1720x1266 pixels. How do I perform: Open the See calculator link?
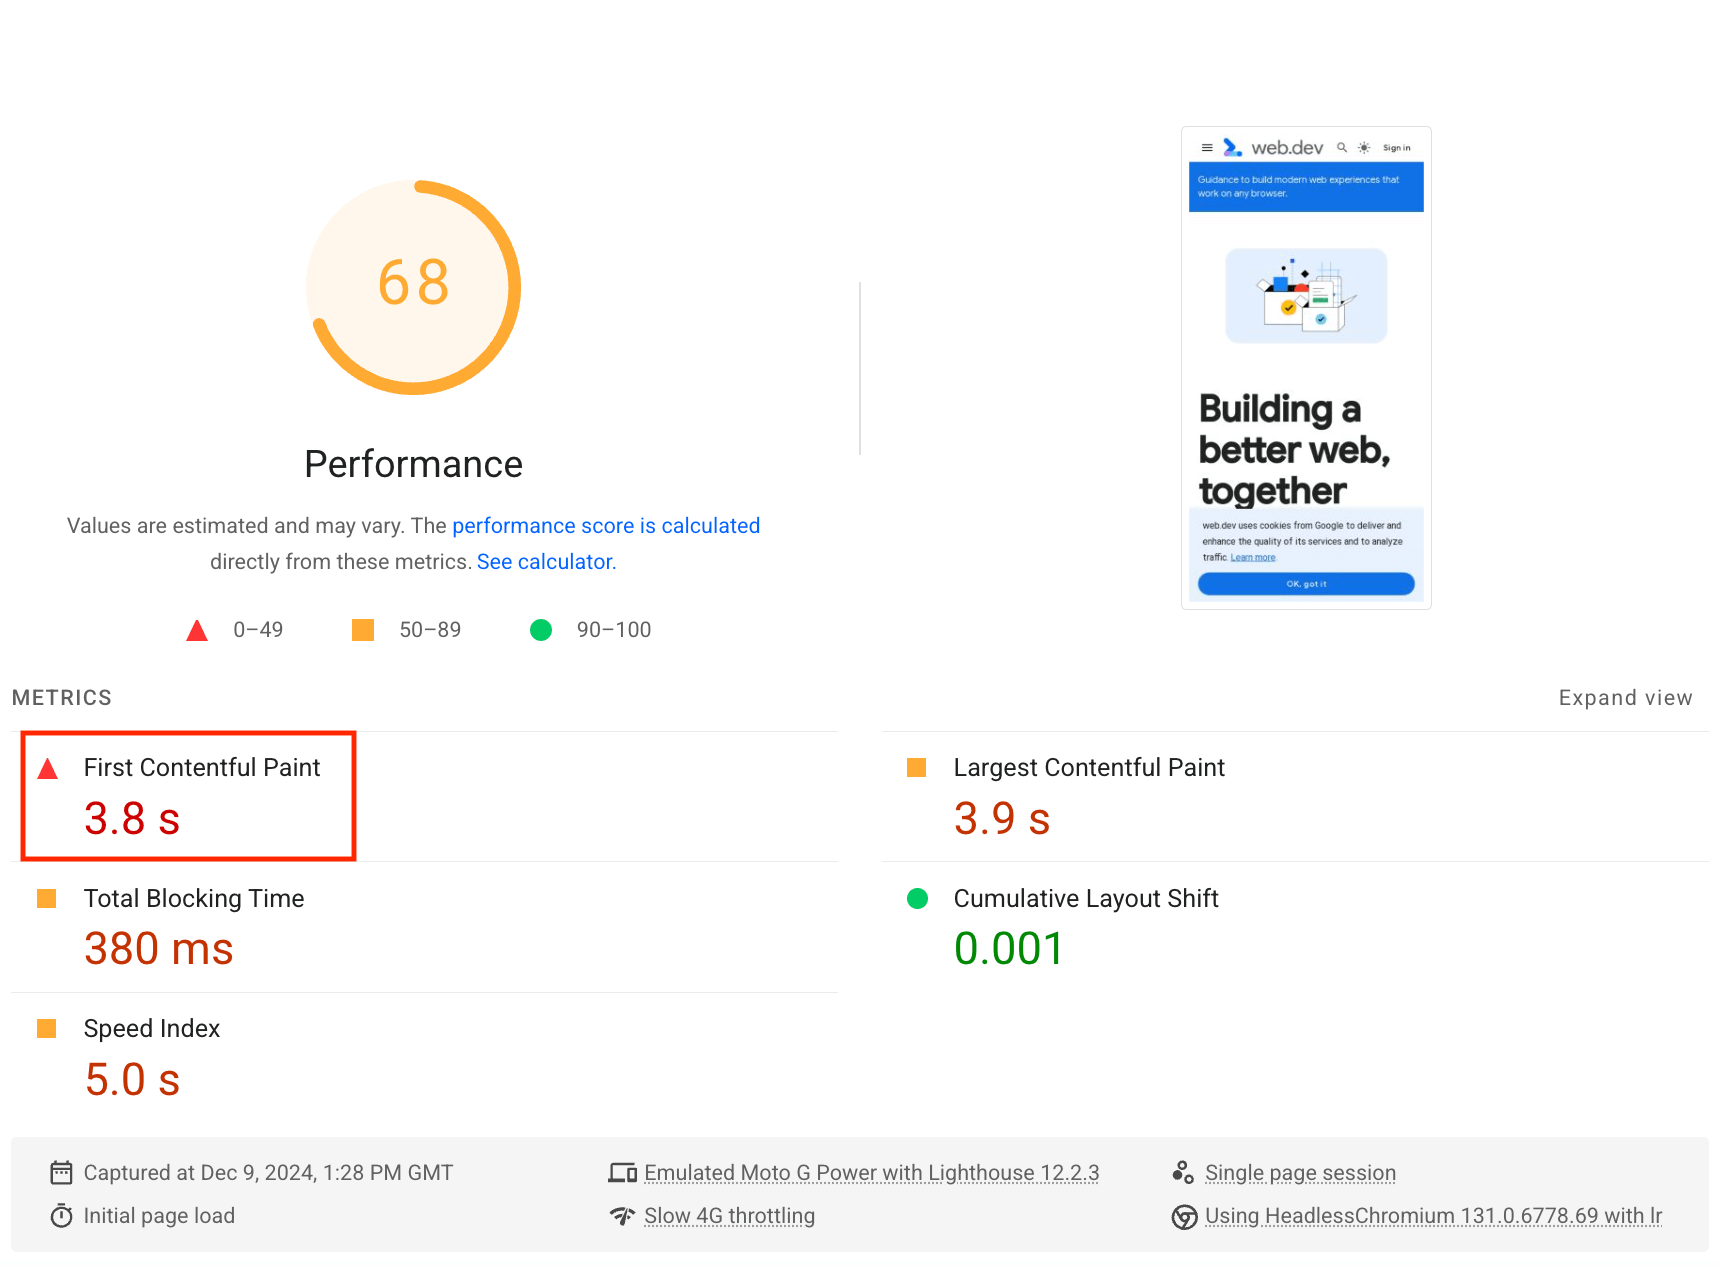(544, 561)
